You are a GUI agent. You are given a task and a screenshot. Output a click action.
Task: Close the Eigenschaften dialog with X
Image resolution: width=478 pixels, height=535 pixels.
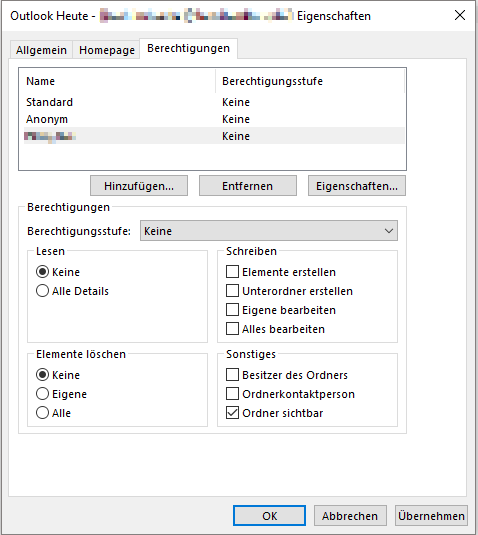[460, 15]
